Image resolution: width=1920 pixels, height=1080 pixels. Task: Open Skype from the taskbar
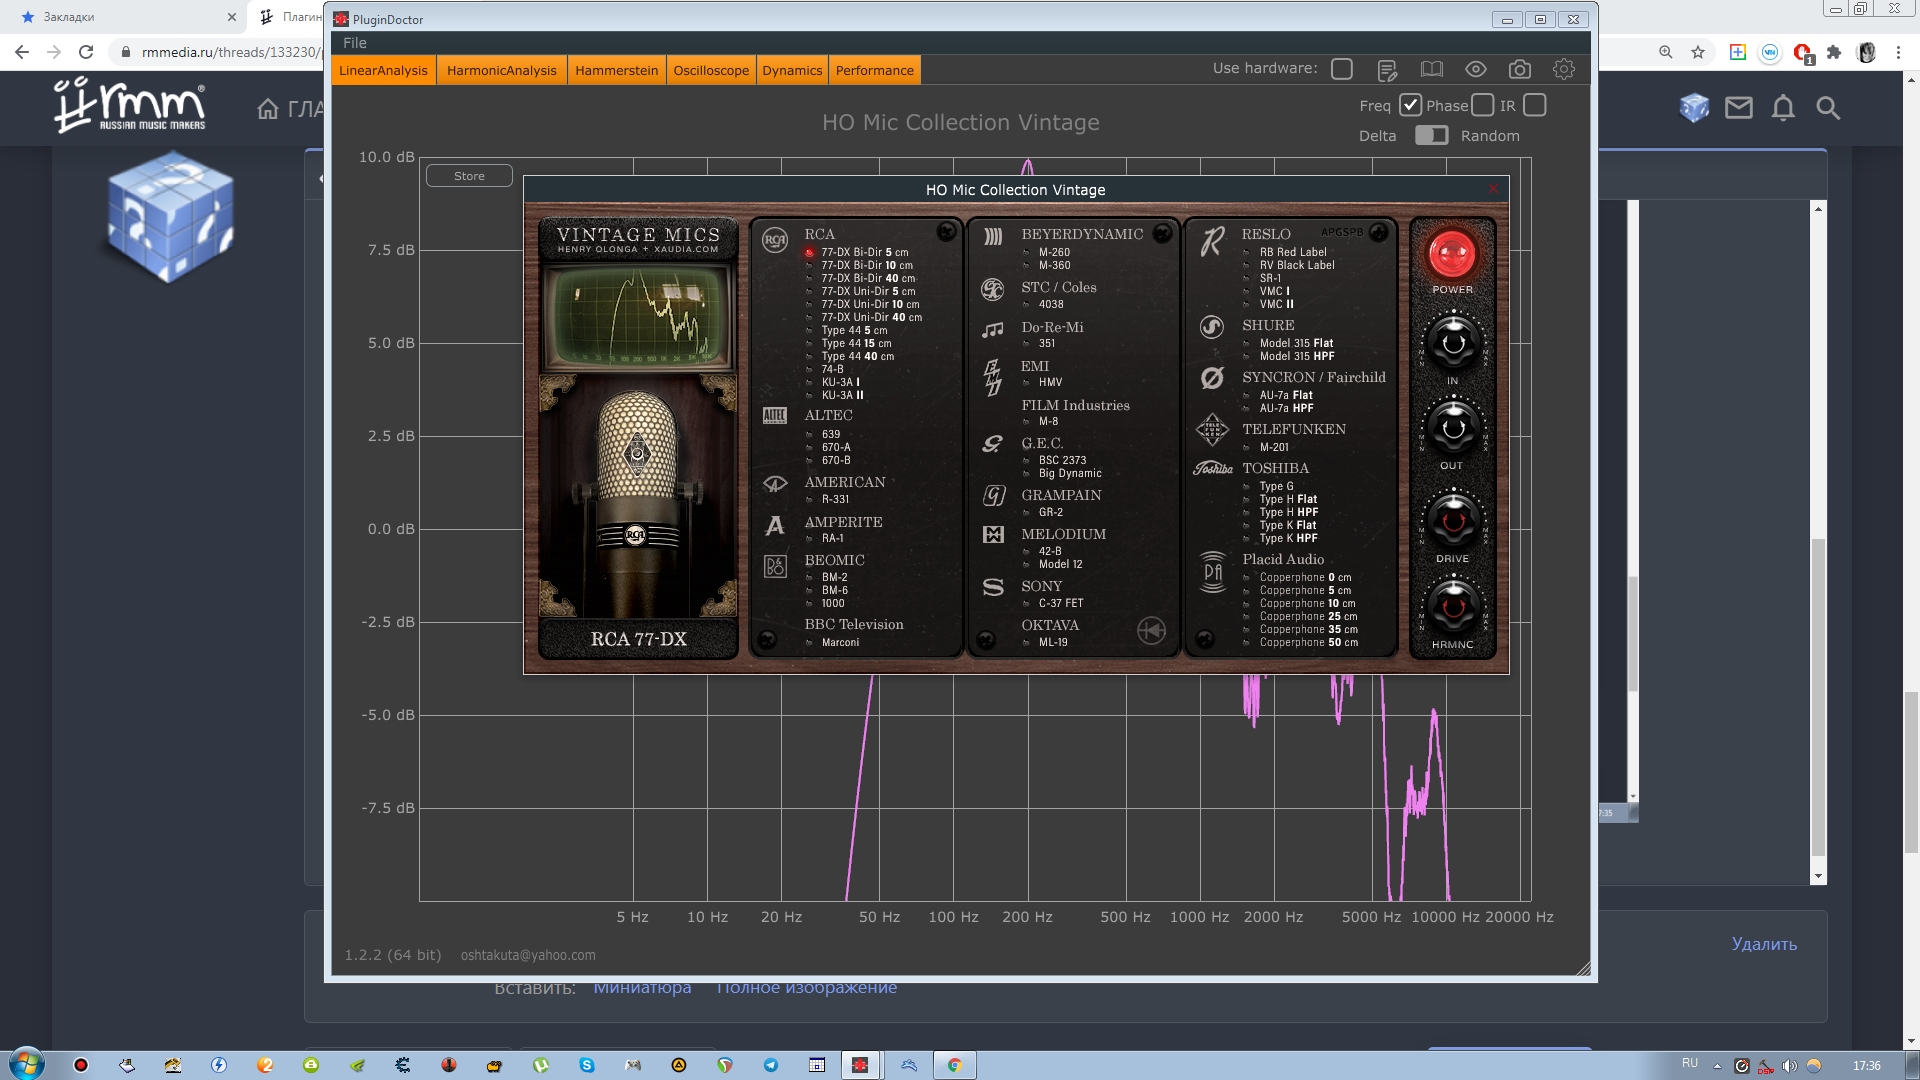click(587, 1065)
